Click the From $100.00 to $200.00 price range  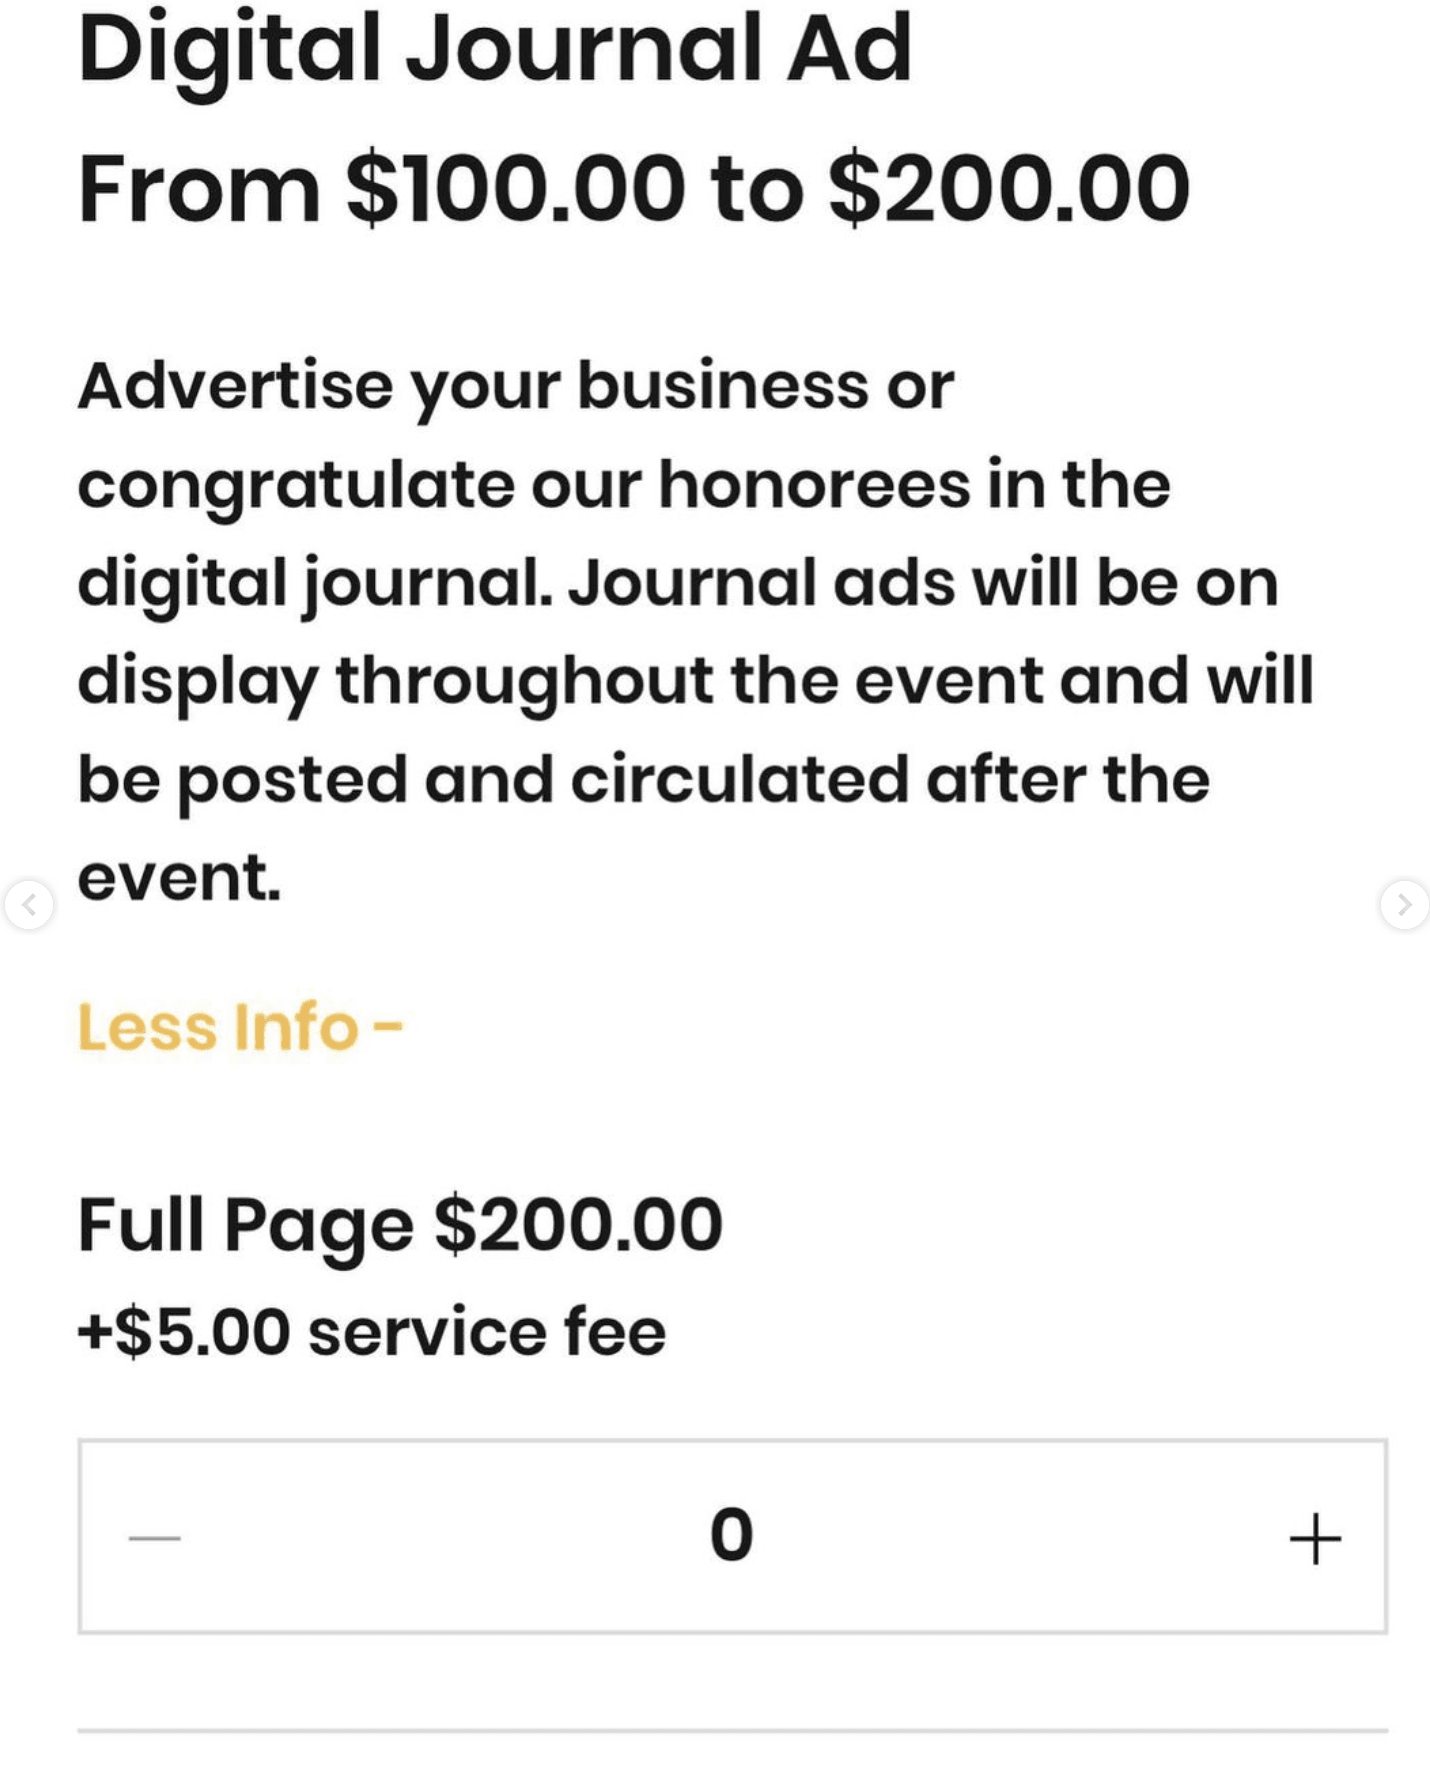(x=634, y=188)
